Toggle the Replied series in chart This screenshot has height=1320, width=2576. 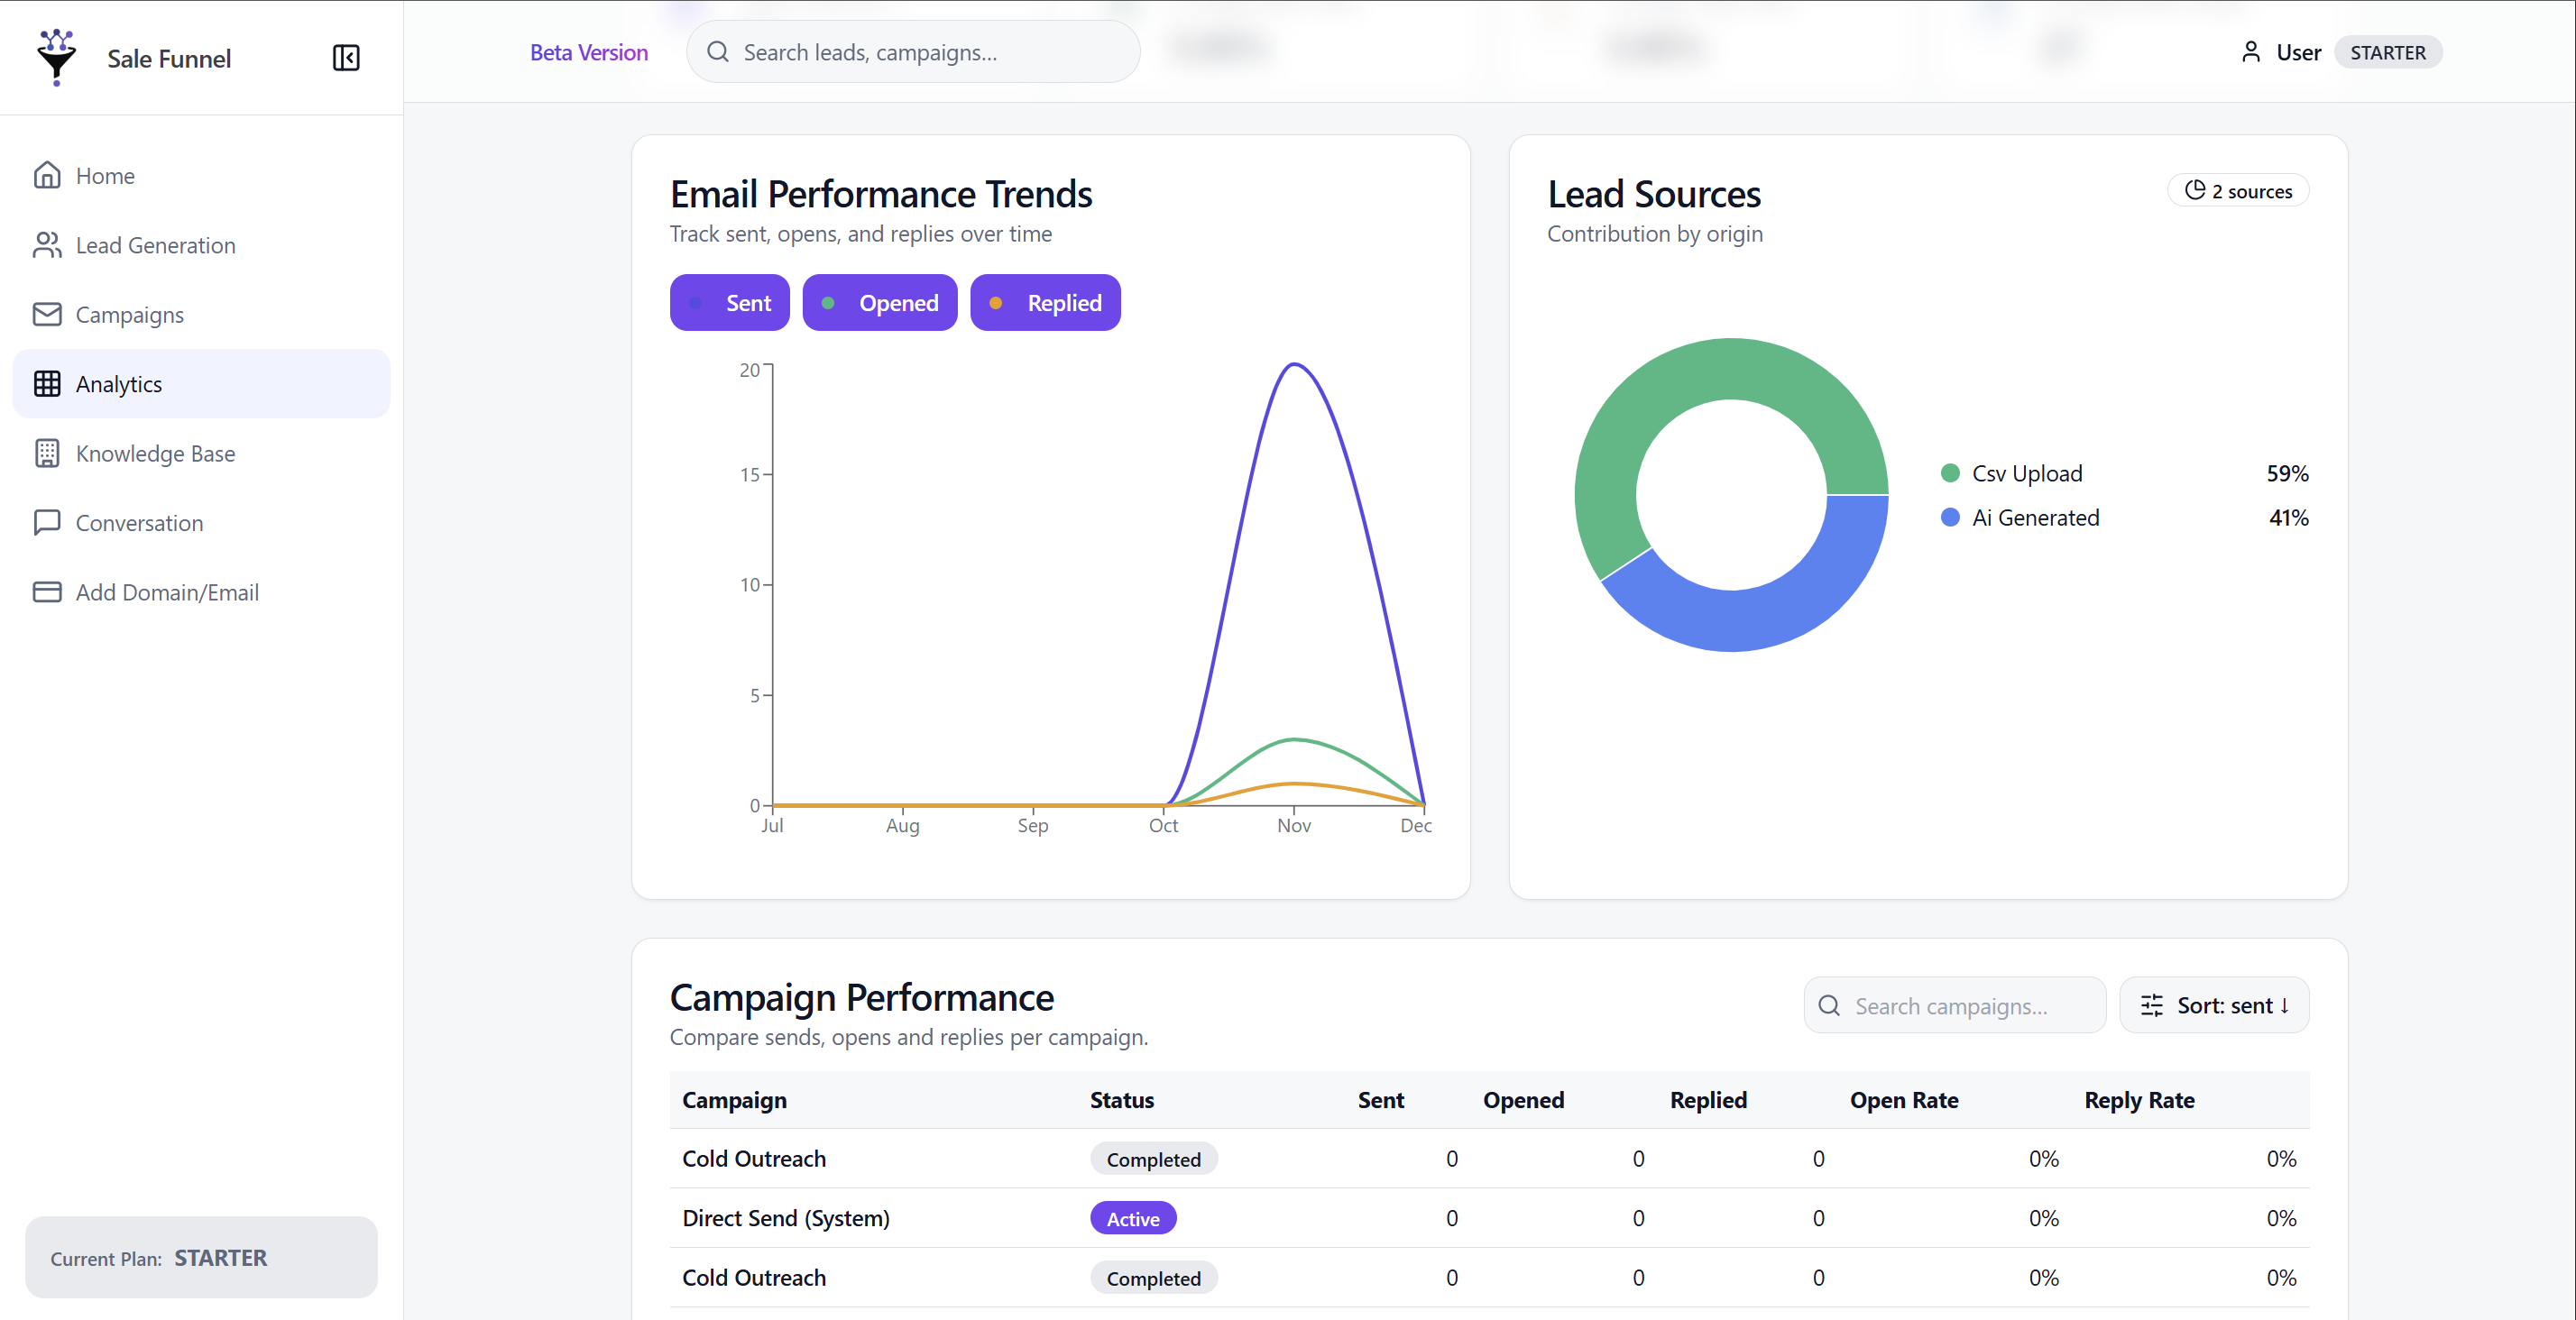point(1045,302)
